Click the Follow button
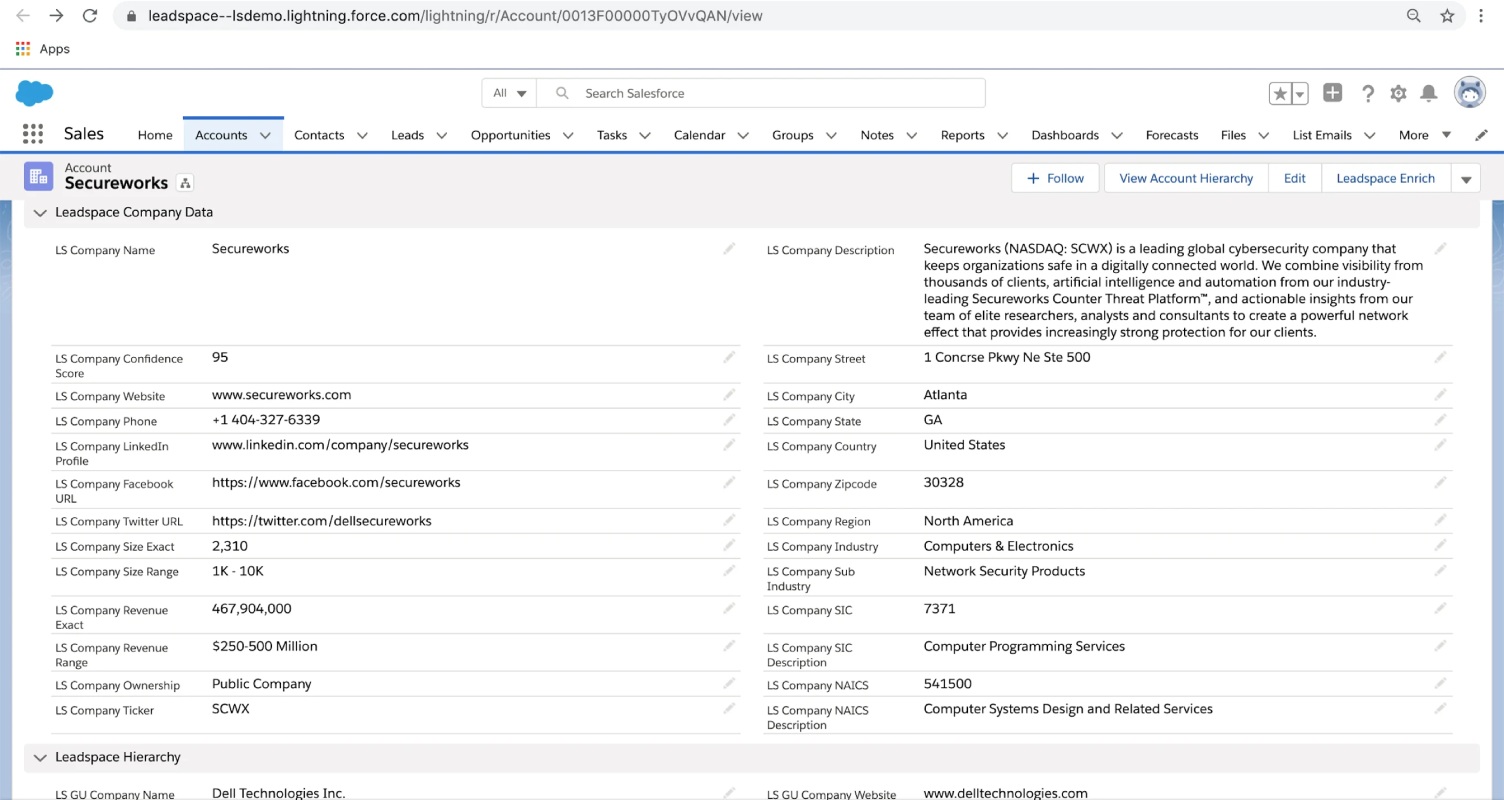1504x800 pixels. (x=1055, y=178)
